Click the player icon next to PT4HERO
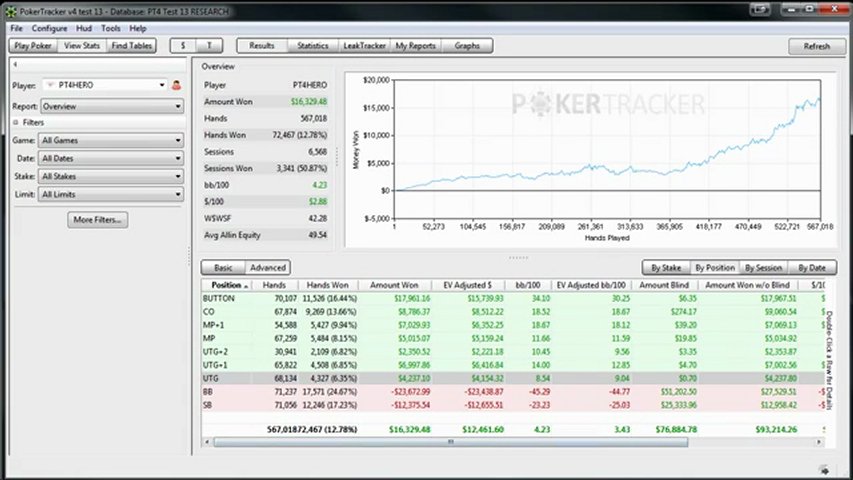This screenshot has width=853, height=480. coord(176,85)
